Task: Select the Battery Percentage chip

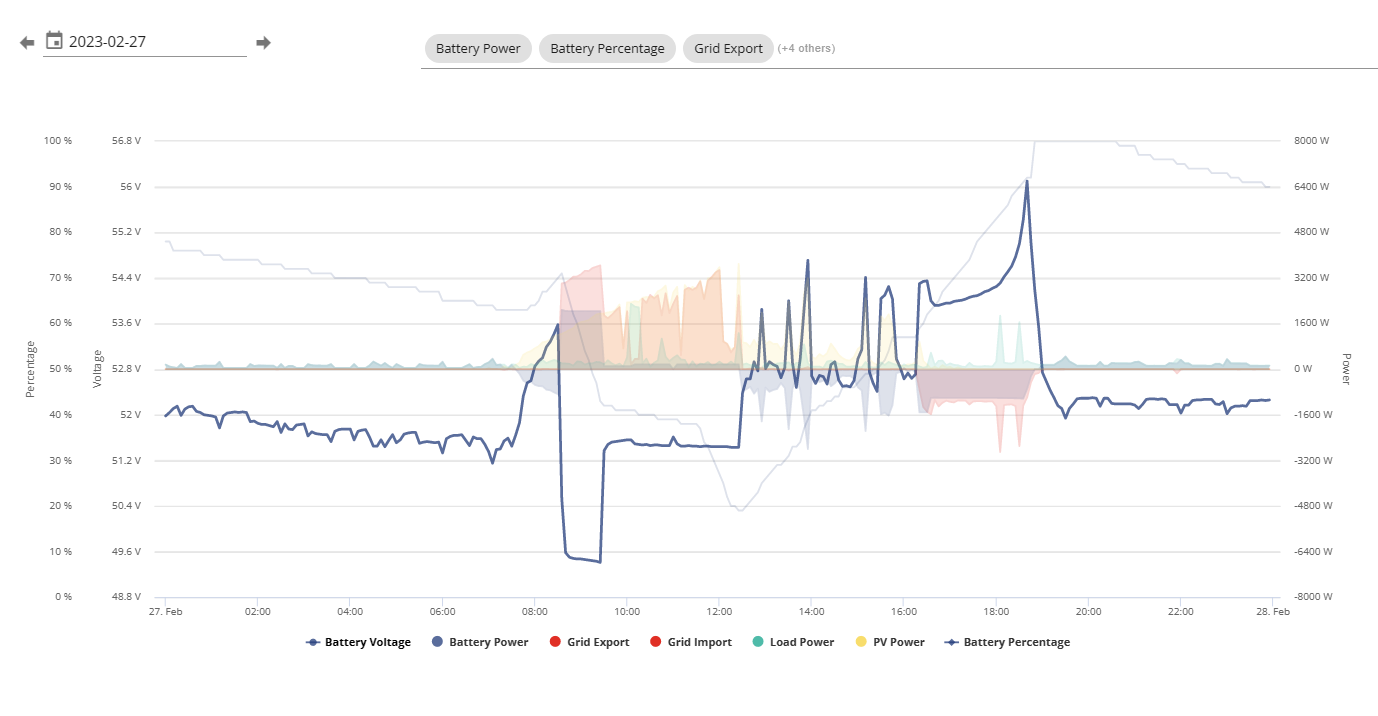Action: pyautogui.click(x=607, y=48)
